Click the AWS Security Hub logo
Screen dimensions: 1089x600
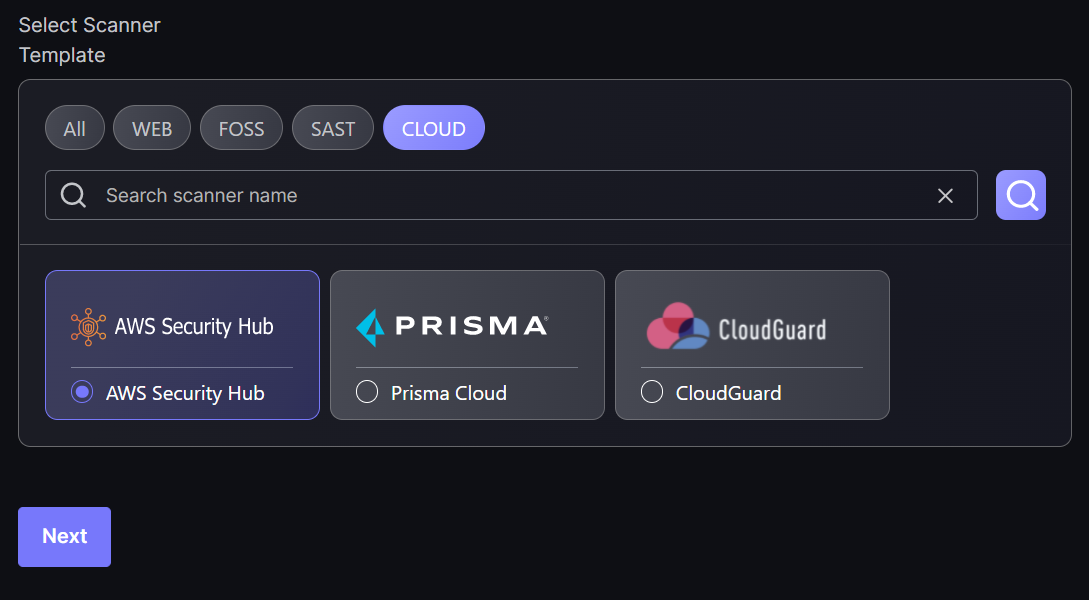172,326
